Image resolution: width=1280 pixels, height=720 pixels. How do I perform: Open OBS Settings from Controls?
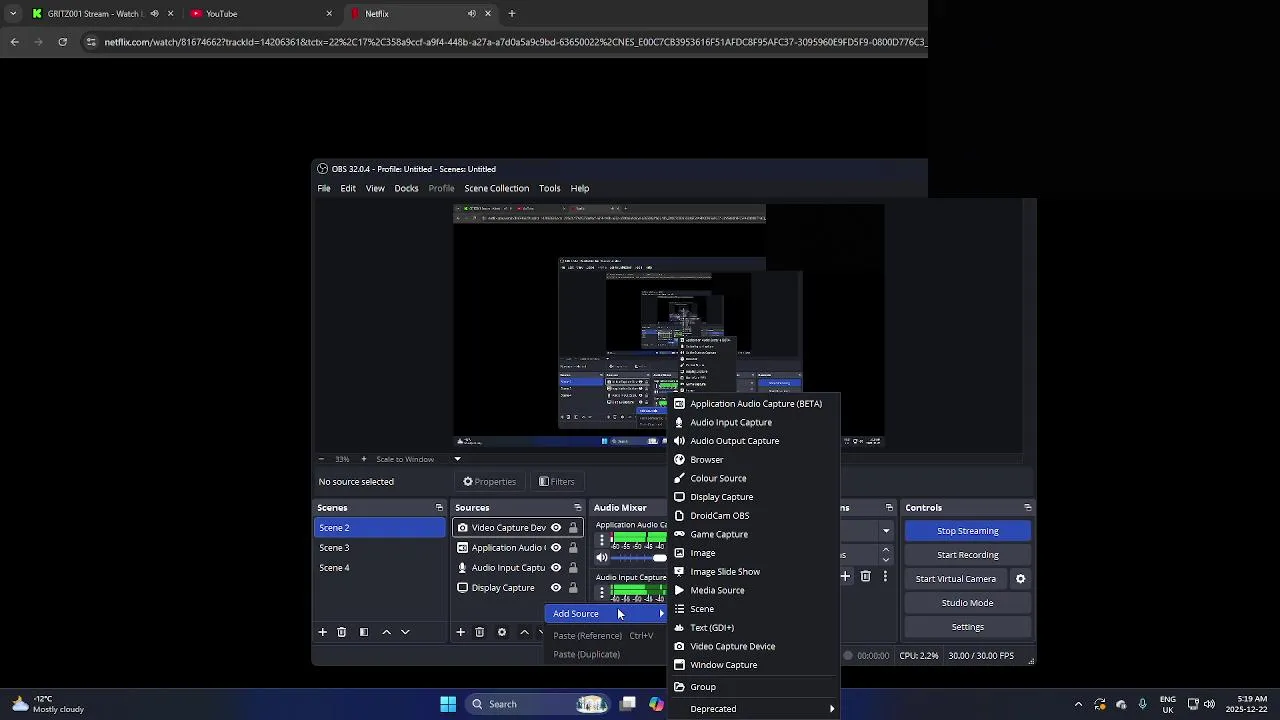pos(967,627)
